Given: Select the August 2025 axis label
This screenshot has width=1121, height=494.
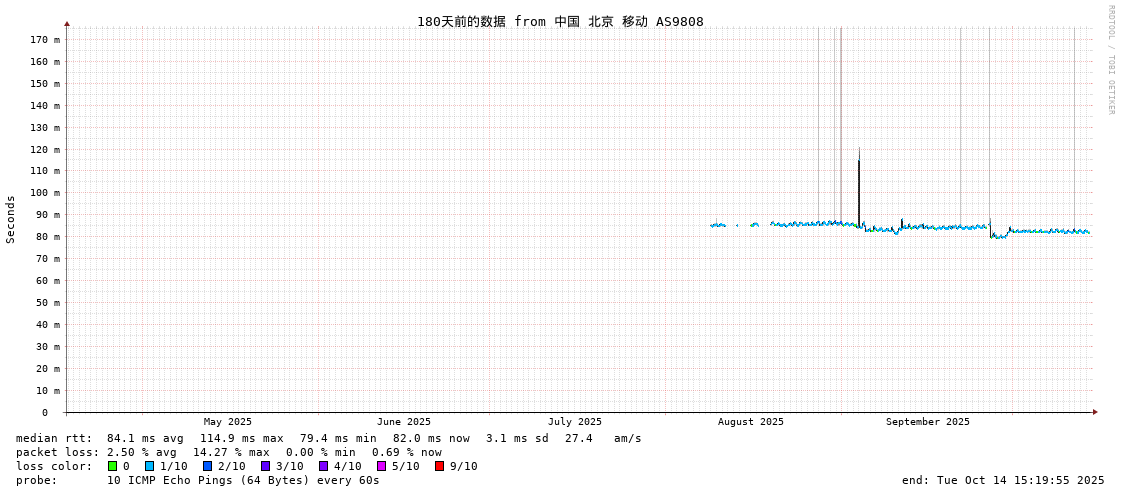Looking at the screenshot, I should 751,422.
